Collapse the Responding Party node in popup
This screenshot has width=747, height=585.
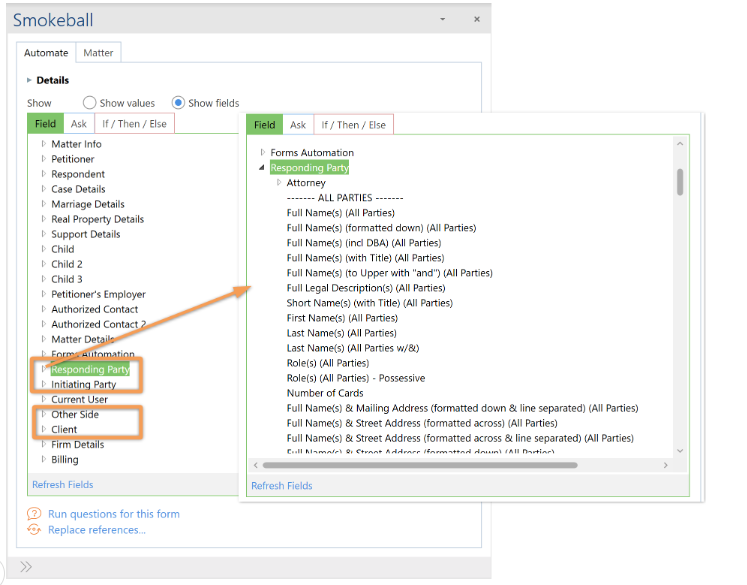click(x=262, y=167)
